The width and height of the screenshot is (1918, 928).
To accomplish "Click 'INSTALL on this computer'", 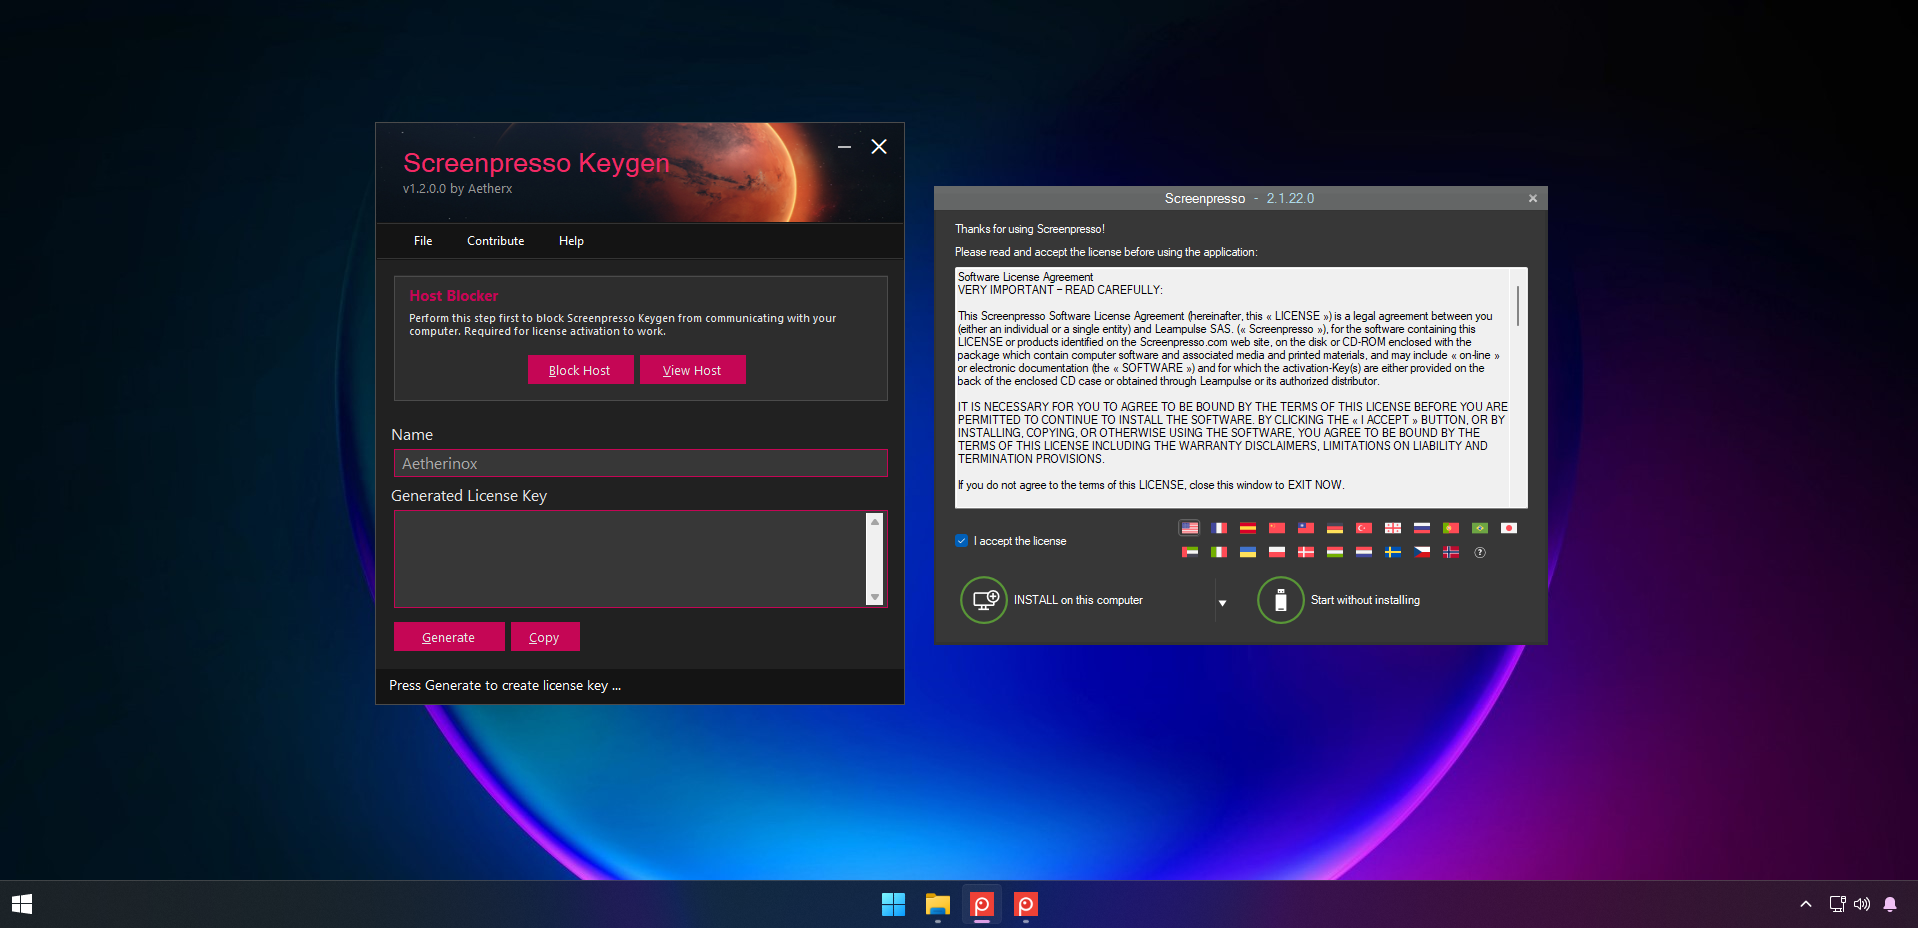I will click(1052, 600).
